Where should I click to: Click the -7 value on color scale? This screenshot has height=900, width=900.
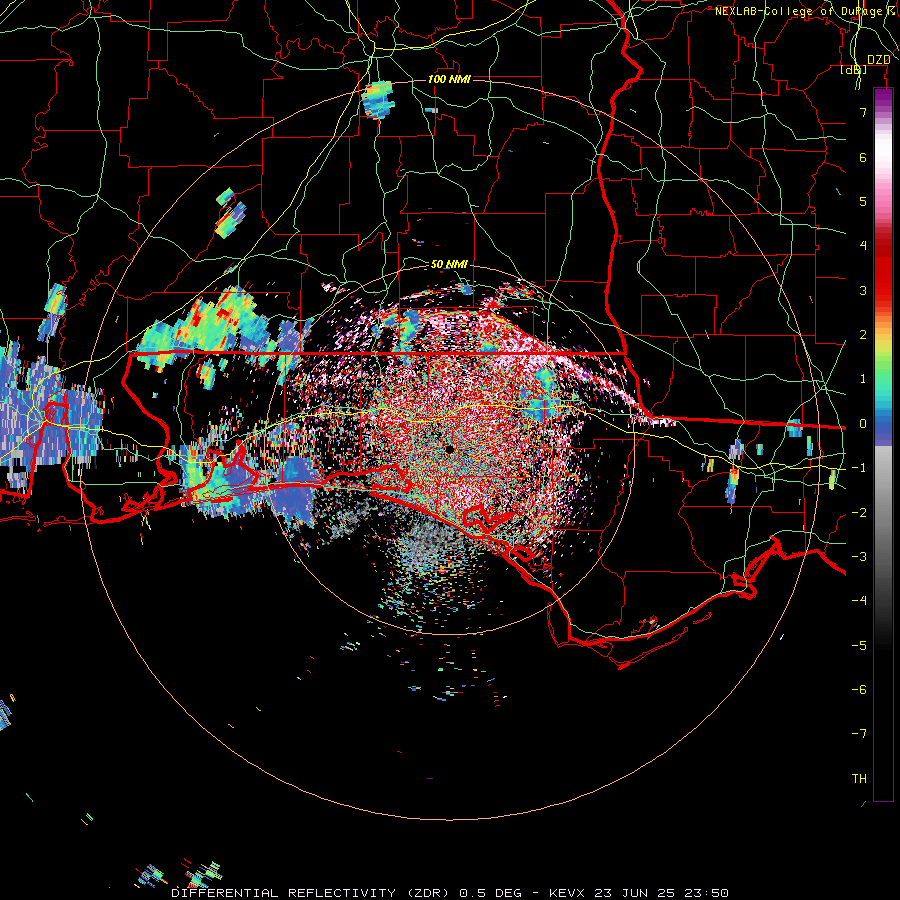click(859, 734)
